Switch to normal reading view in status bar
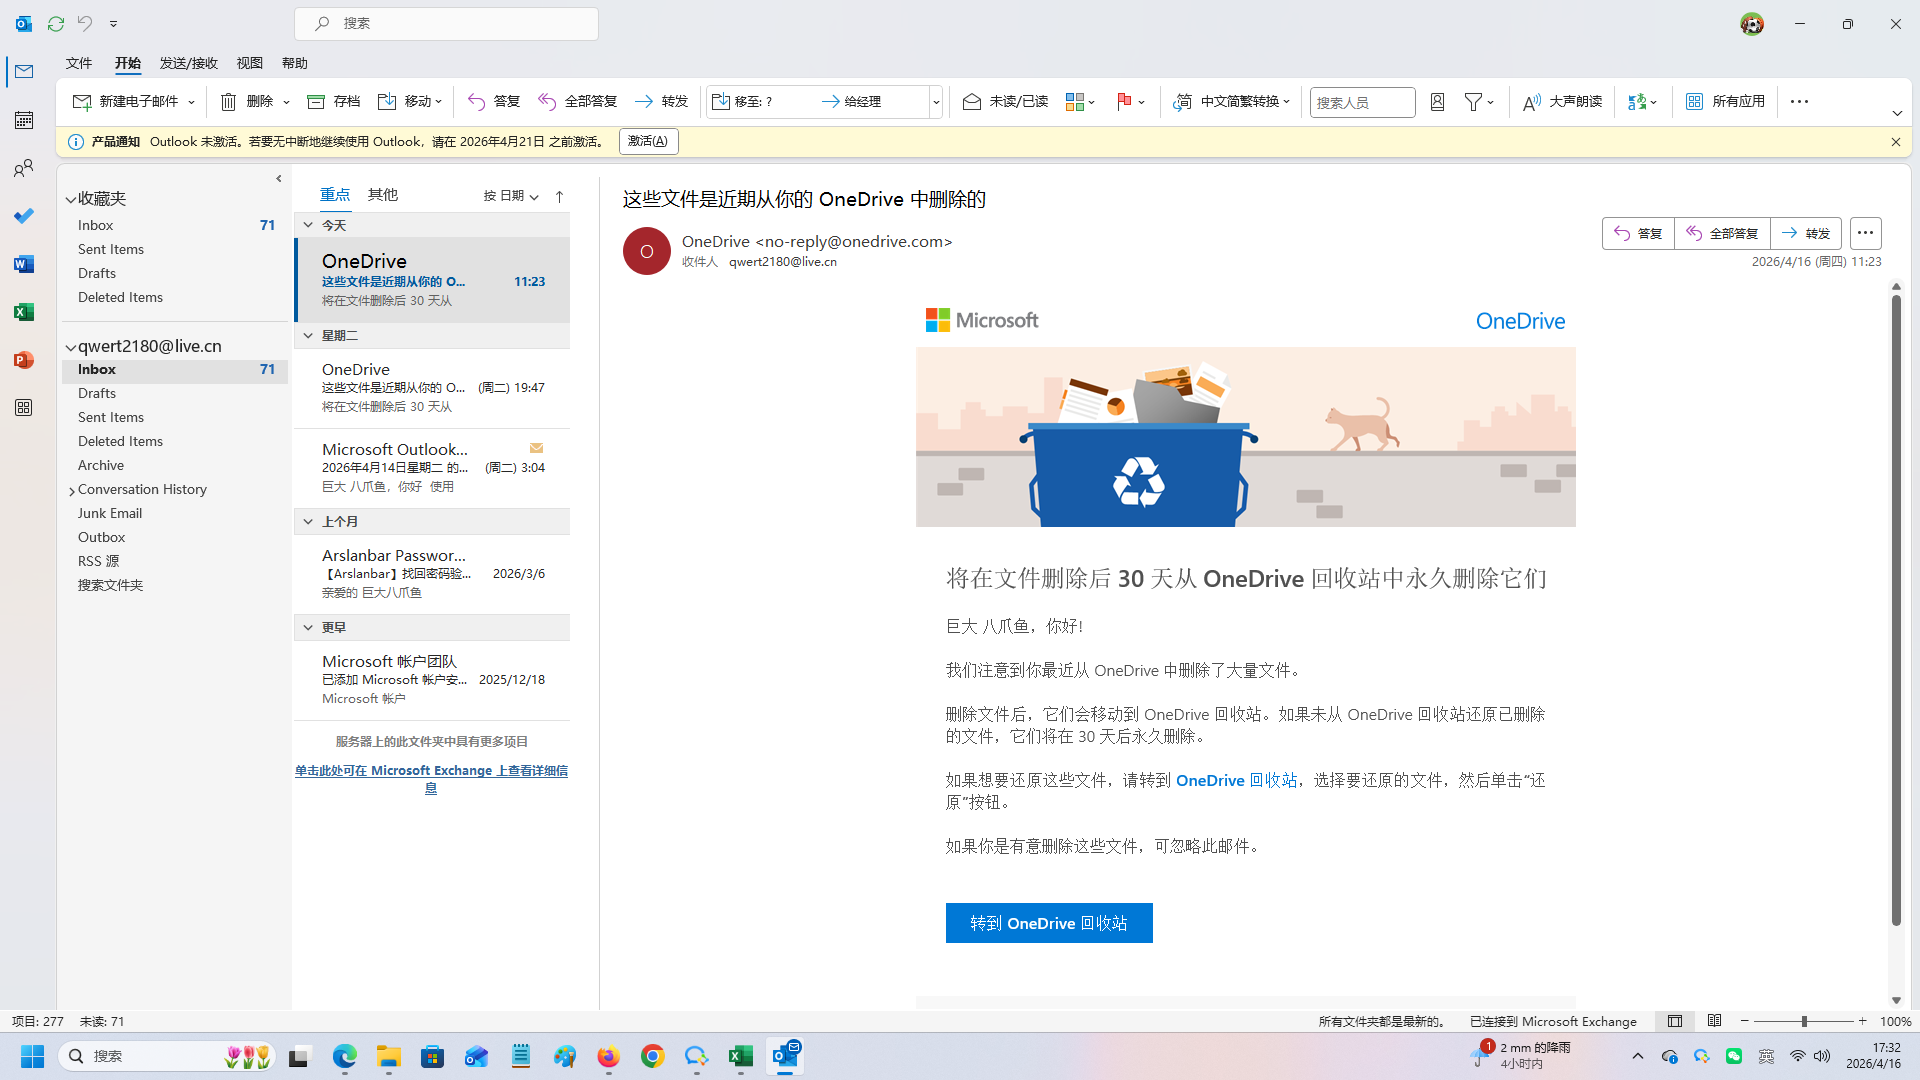This screenshot has width=1920, height=1080. pos(1675,1021)
